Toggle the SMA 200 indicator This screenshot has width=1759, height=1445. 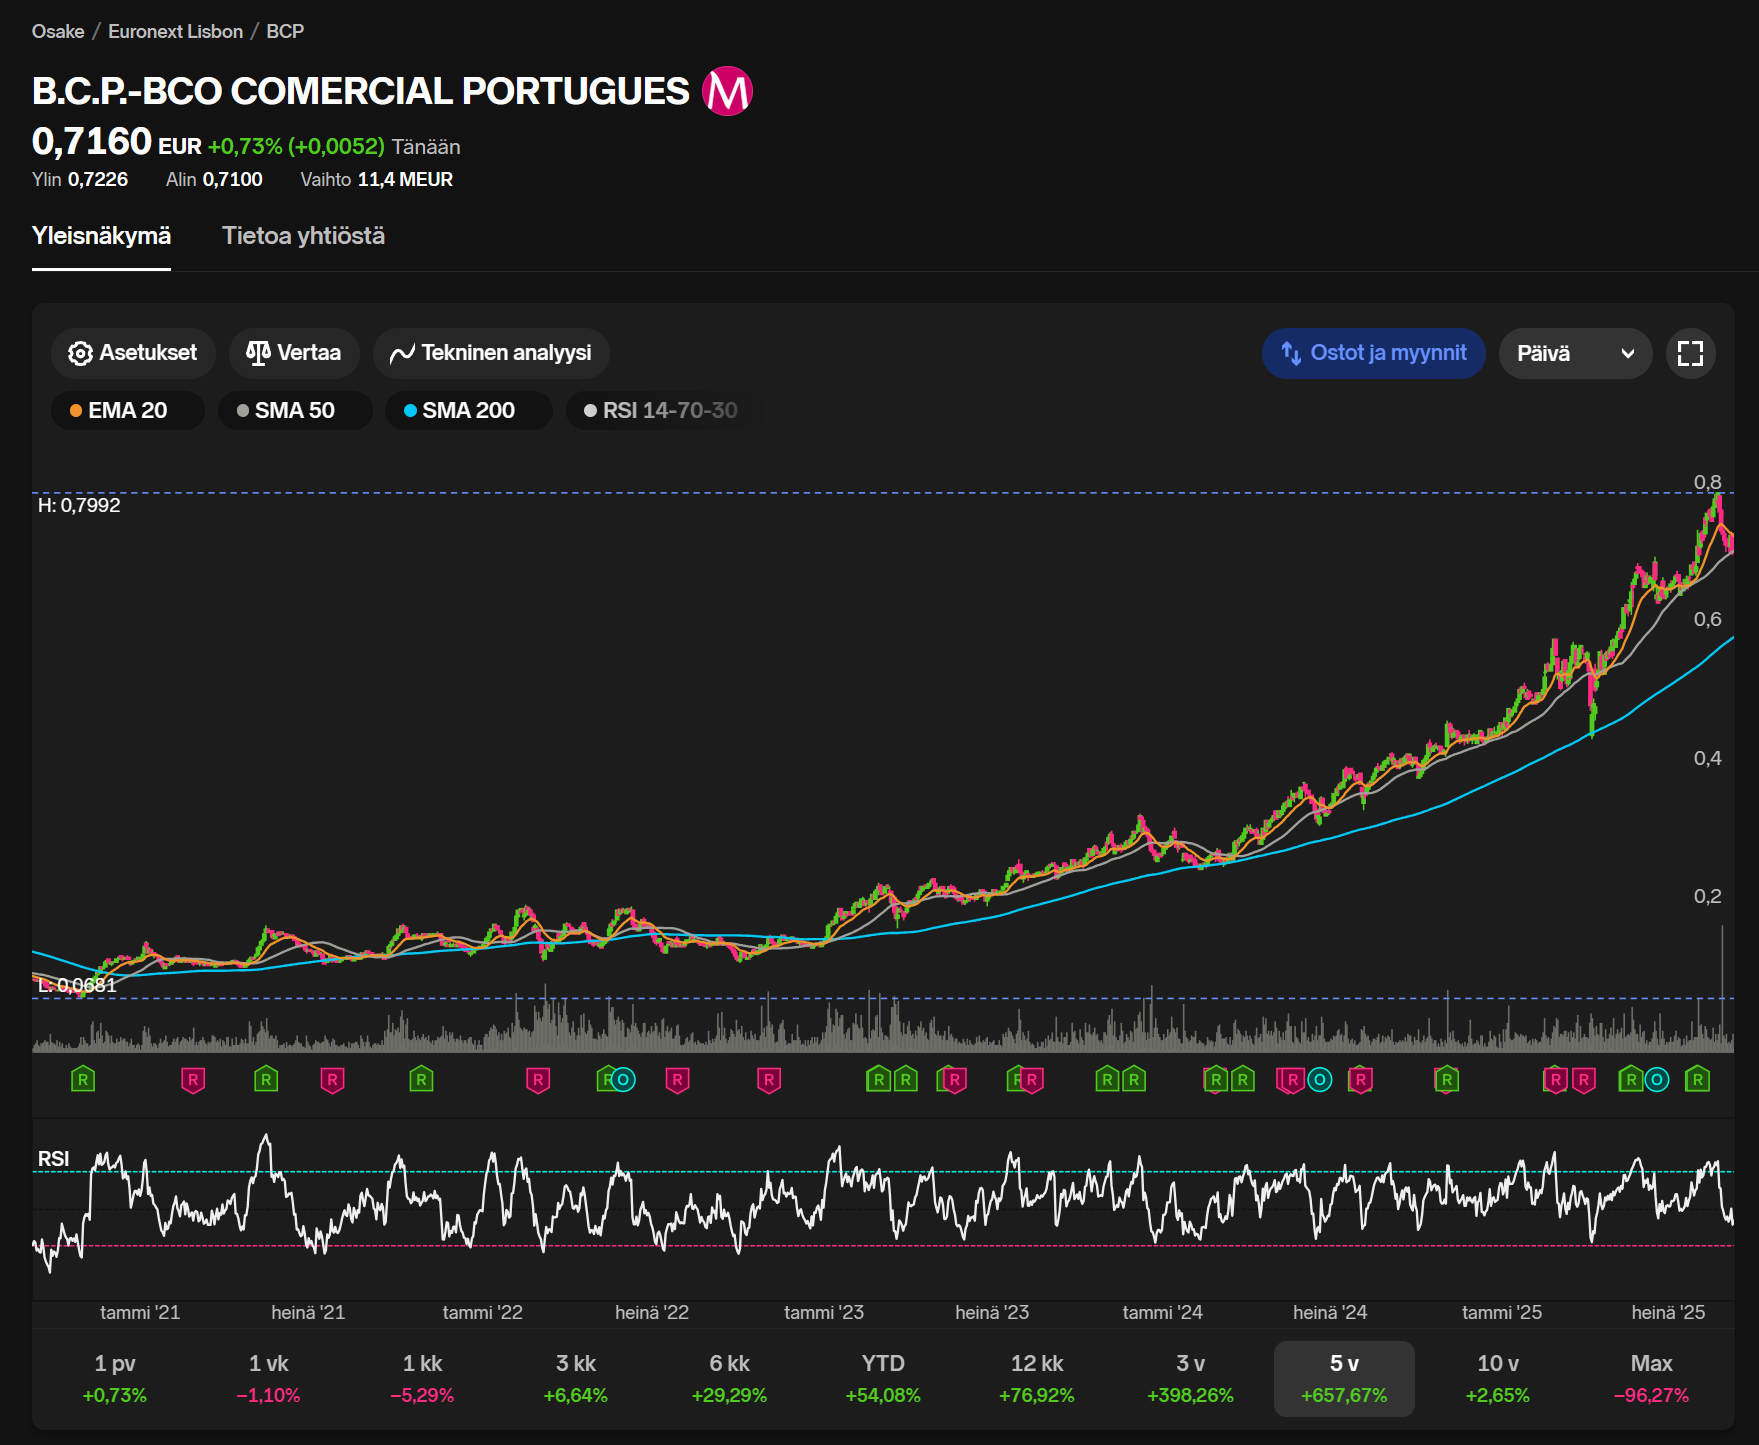point(467,410)
